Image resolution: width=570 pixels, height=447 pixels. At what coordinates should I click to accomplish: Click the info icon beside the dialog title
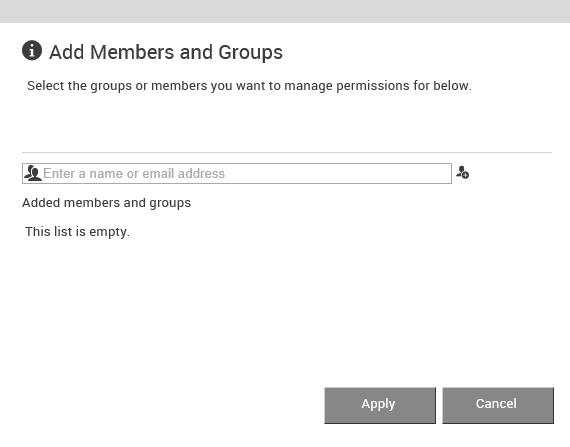point(32,50)
